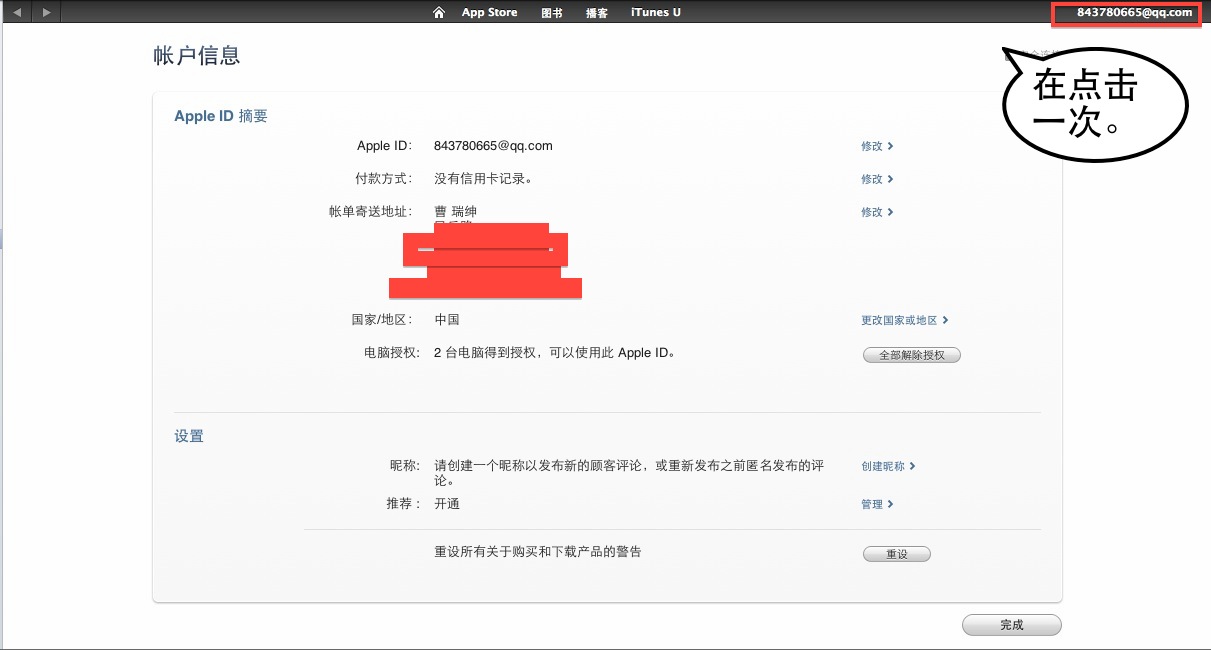Click 修改 next to Apple ID
1211x650 pixels.
(876, 146)
